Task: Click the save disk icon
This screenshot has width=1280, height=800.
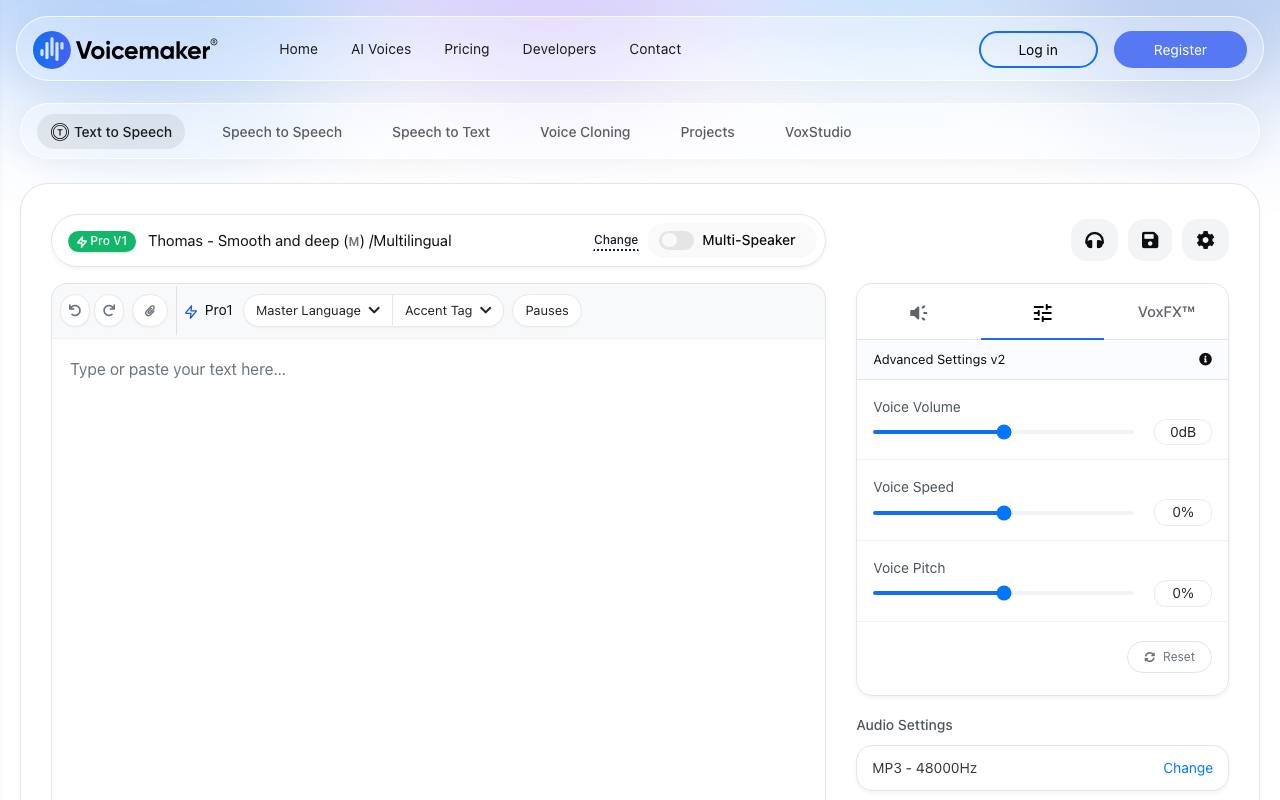Action: click(x=1150, y=240)
